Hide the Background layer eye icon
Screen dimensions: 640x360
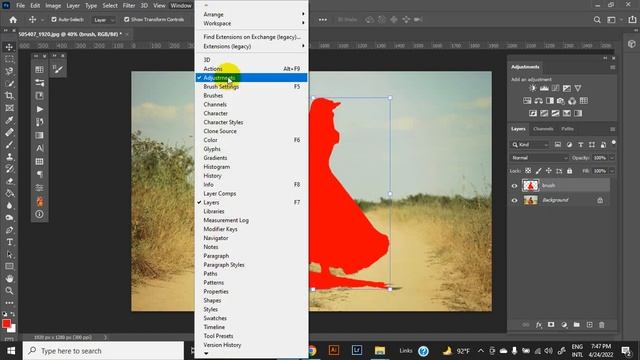pos(514,200)
